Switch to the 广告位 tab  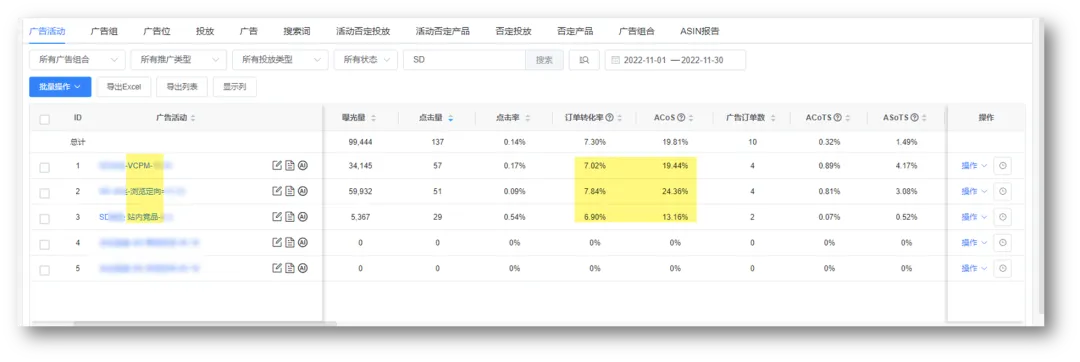click(x=157, y=31)
